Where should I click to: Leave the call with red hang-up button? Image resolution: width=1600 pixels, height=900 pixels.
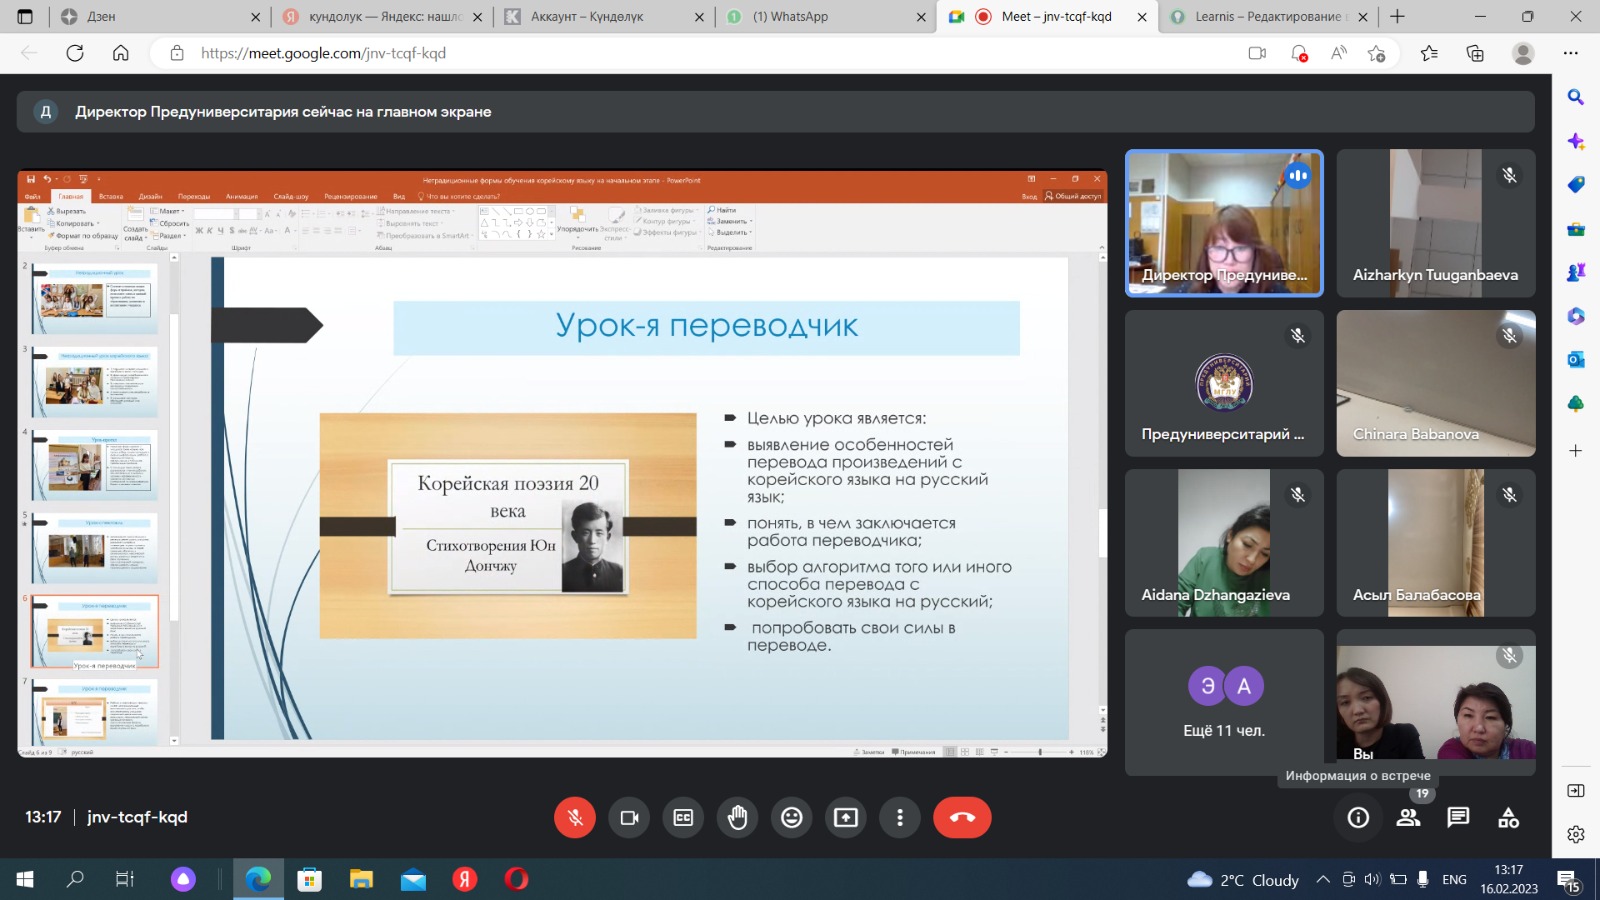click(962, 818)
